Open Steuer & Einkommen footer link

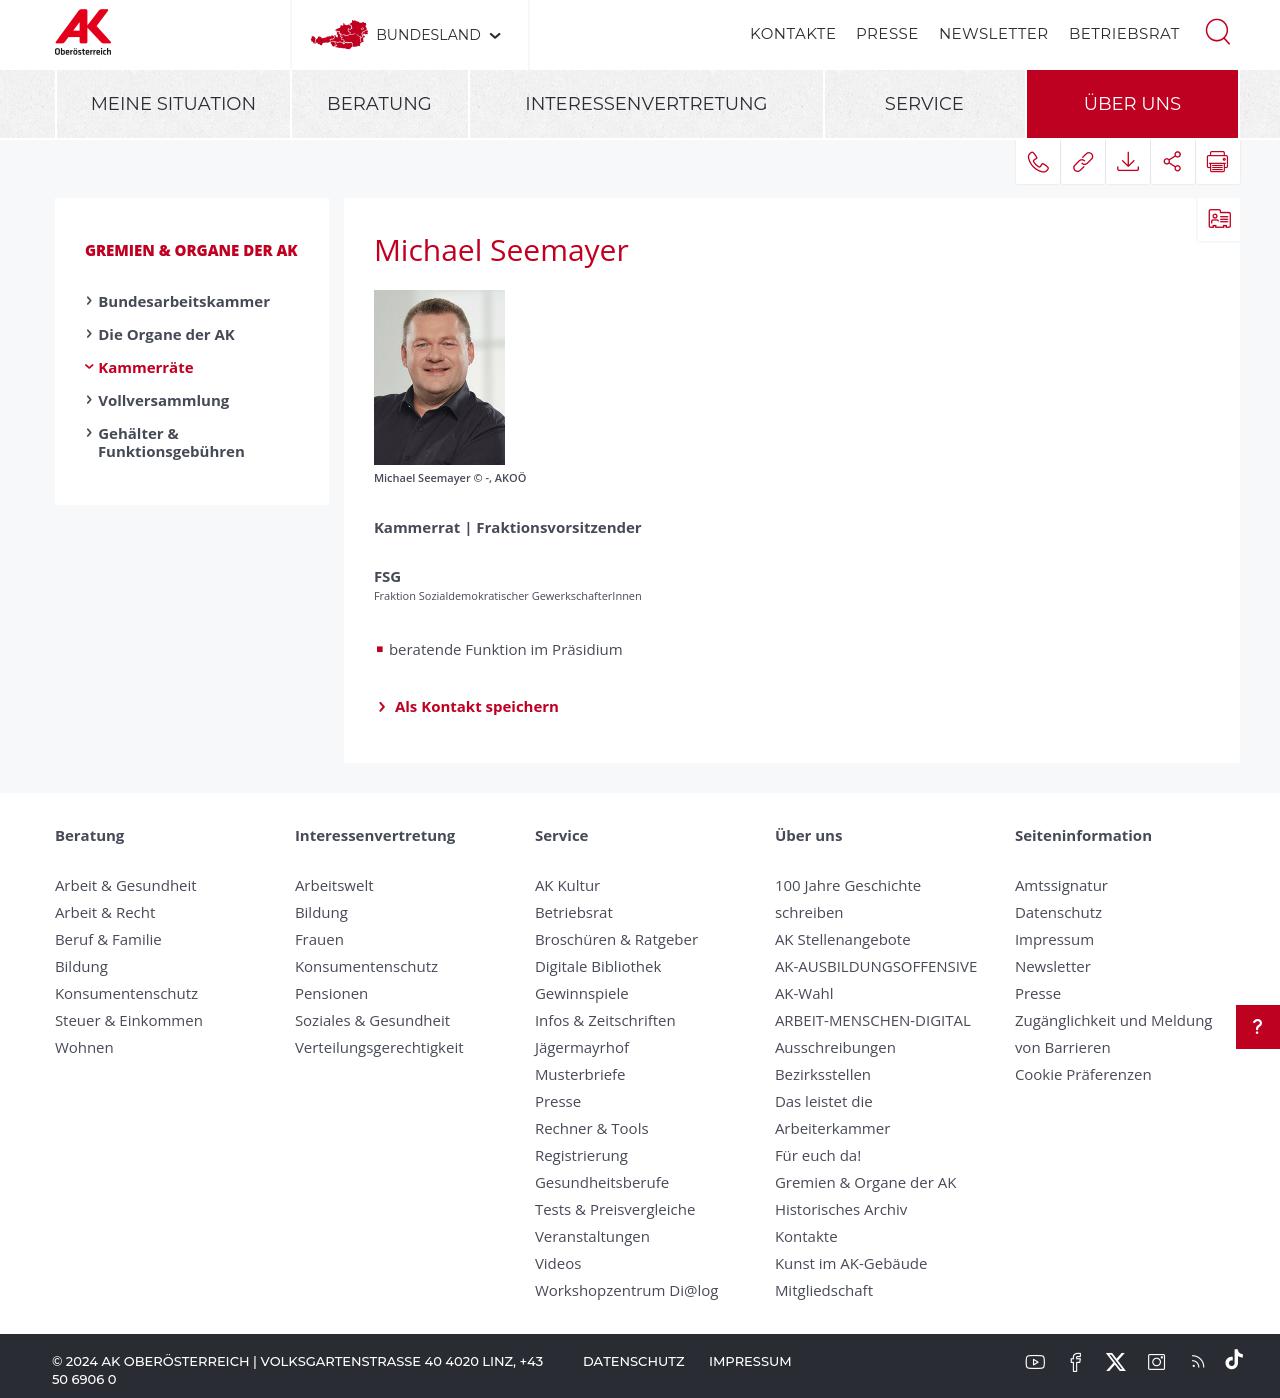click(128, 1020)
